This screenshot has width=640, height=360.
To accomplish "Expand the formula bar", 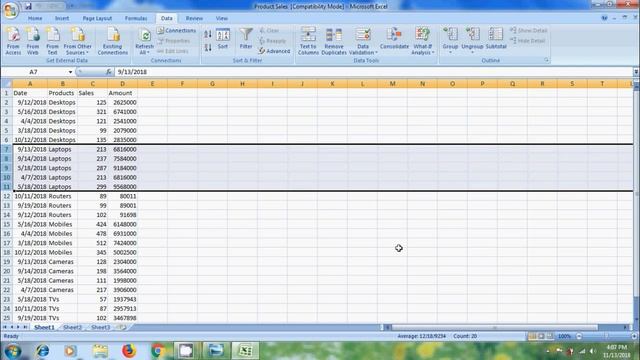I will click(x=636, y=72).
